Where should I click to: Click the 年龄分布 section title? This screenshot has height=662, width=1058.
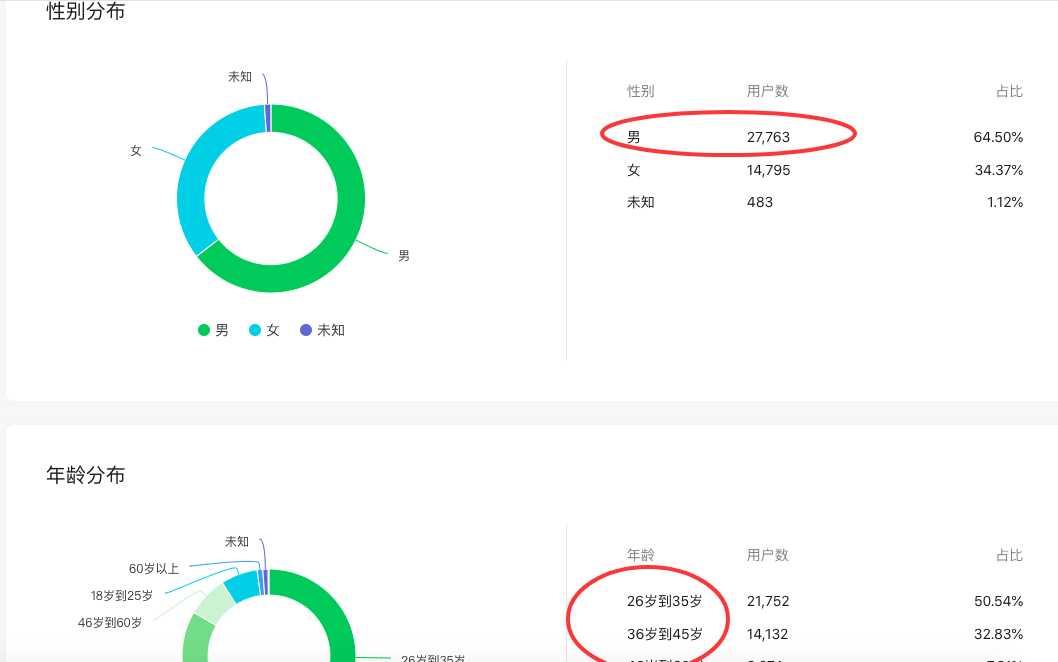(86, 475)
